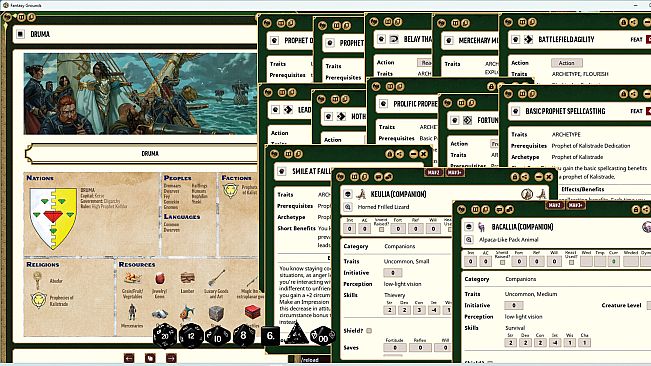Screen dimensions: 651x366
Task: Click 'ARCHETYPE, FLOURISH' traits text
Action: tap(580, 74)
